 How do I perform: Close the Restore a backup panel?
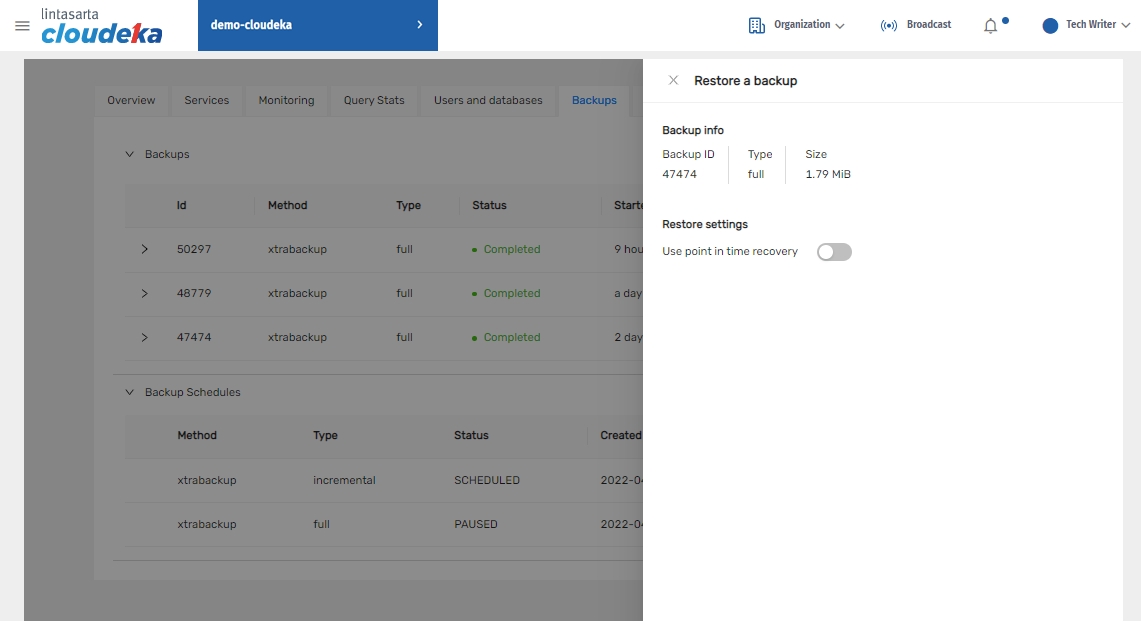tap(673, 80)
